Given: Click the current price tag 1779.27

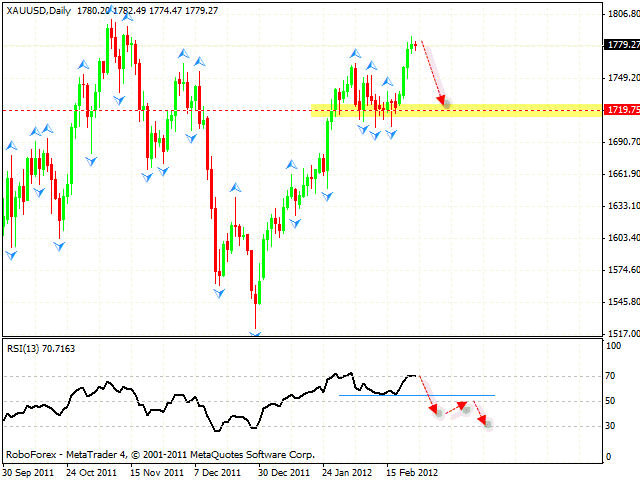Looking at the screenshot, I should [622, 45].
